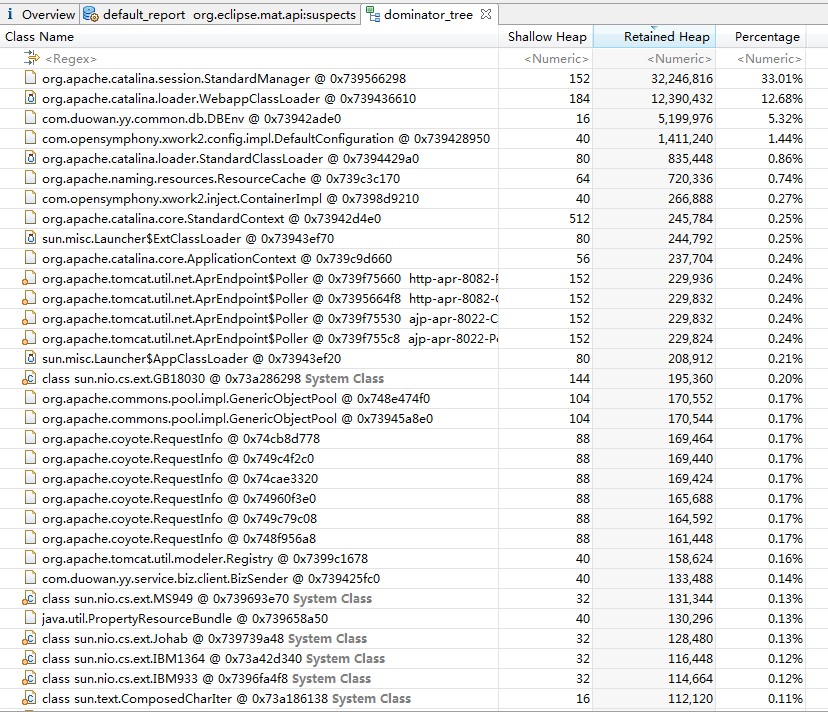Image resolution: width=828 pixels, height=712 pixels.
Task: Switch to the Overview tab
Action: click(40, 14)
